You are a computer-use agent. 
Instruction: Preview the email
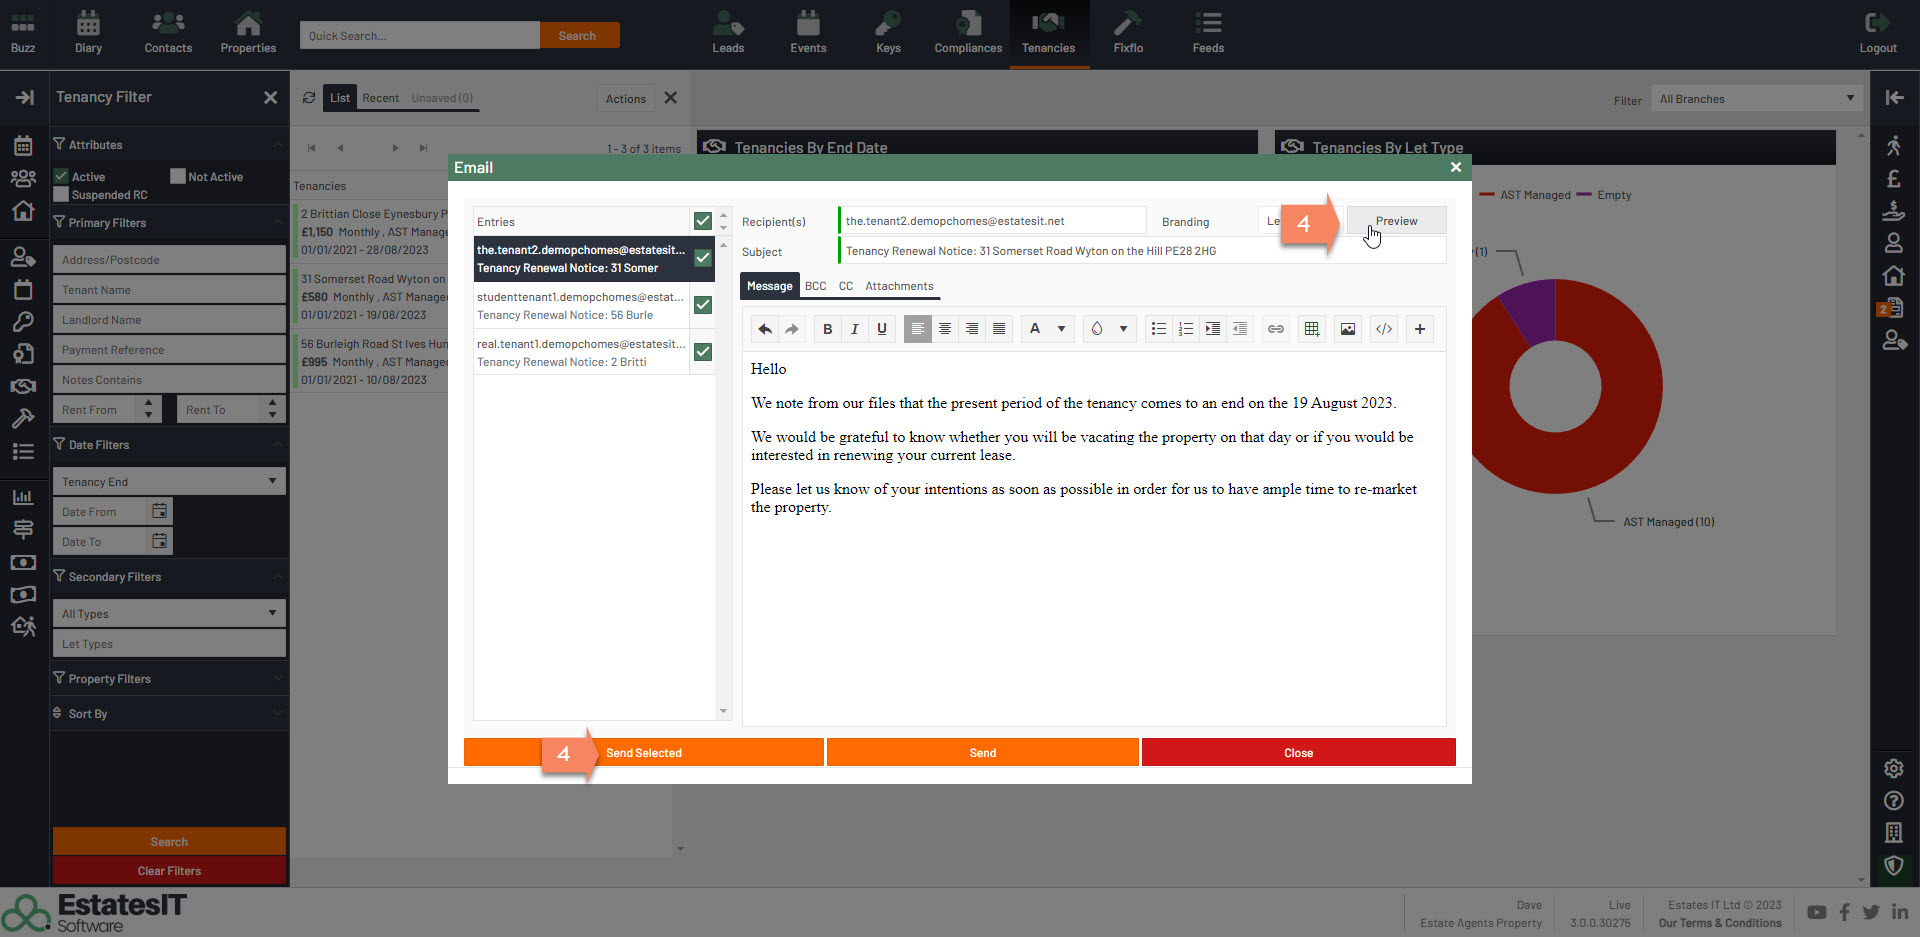(x=1396, y=221)
